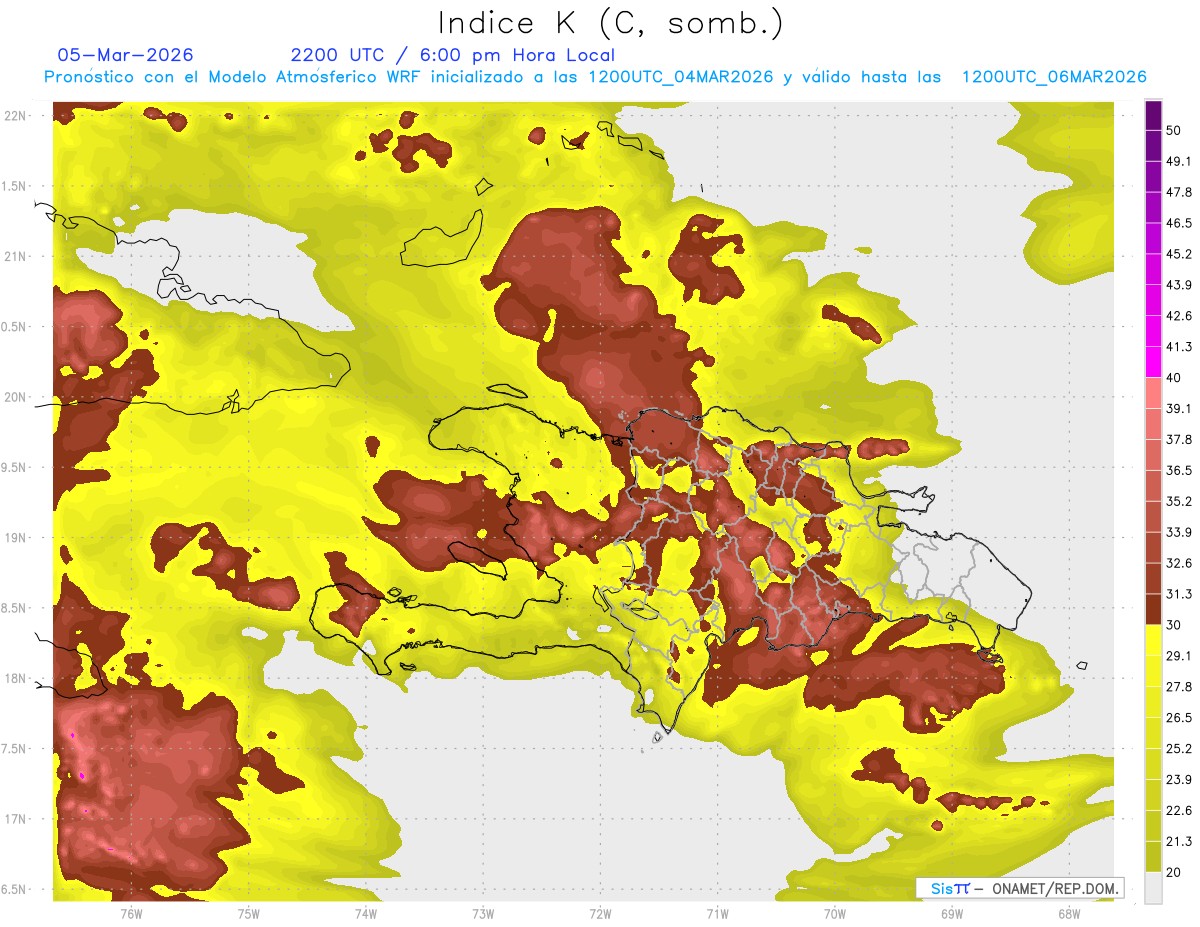Click the '20N' latitude label

click(x=15, y=397)
